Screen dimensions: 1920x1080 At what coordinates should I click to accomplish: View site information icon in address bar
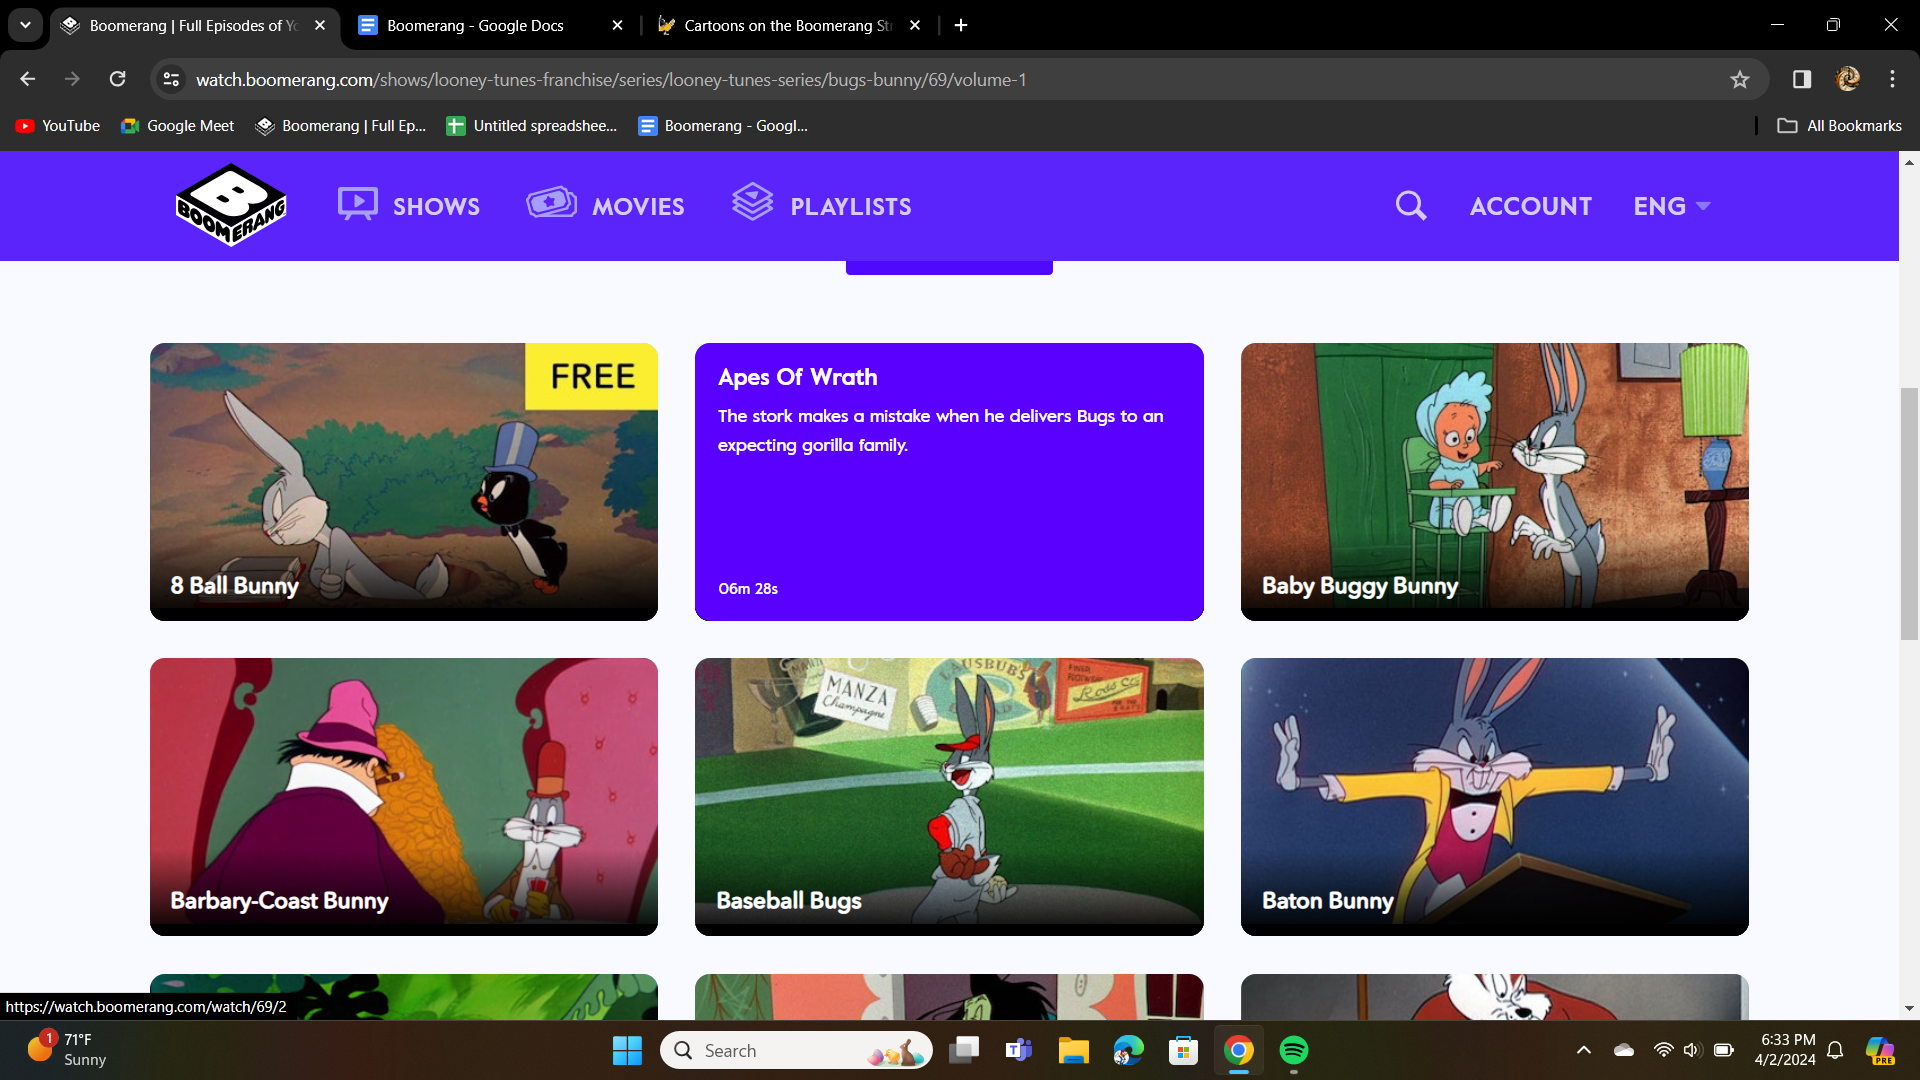(172, 79)
